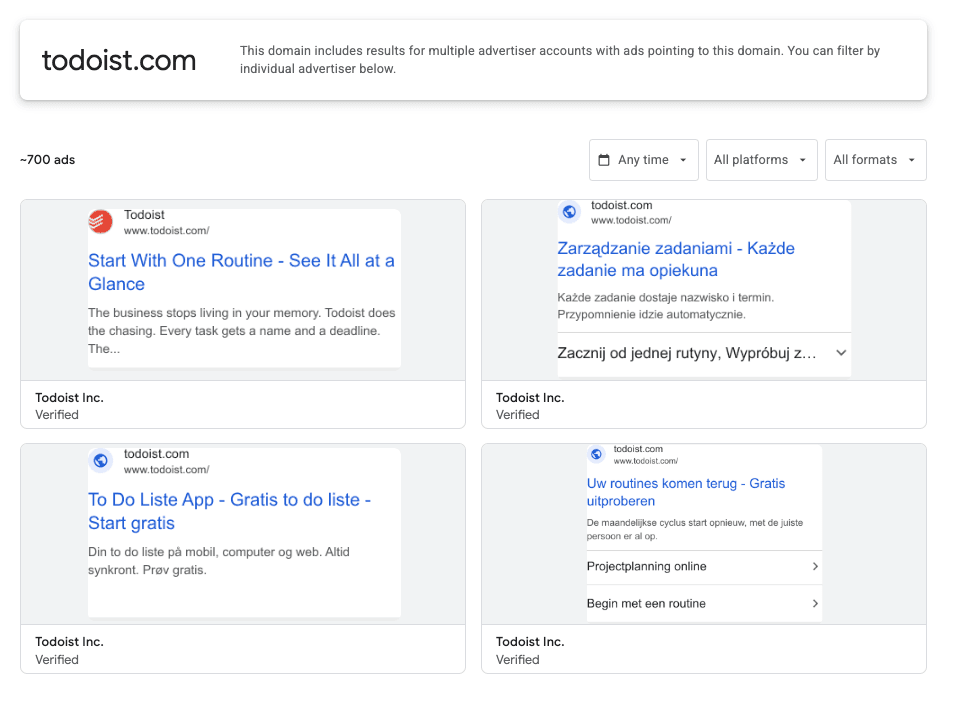This screenshot has height=708, width=955.
Task: Click the 'Todoist' advertiser name beside the red logo
Action: tap(144, 215)
